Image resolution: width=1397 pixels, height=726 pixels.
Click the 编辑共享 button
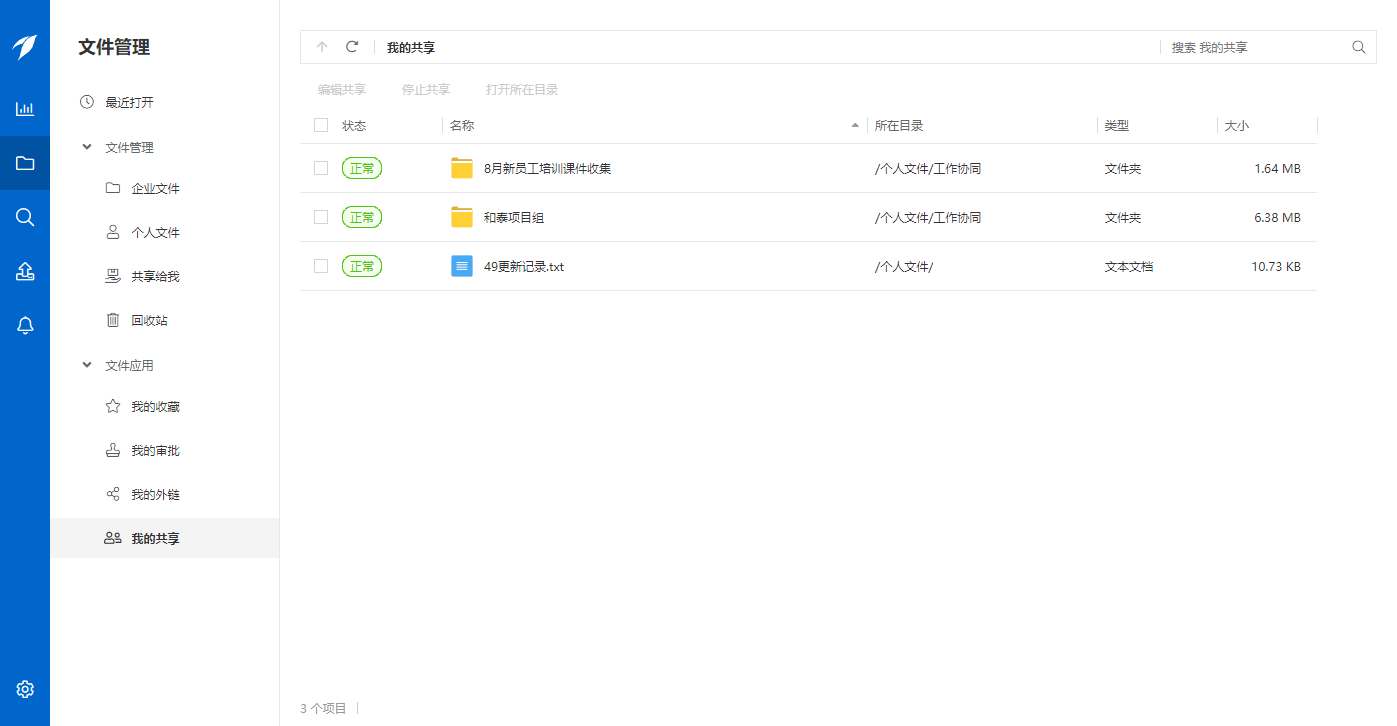342,90
